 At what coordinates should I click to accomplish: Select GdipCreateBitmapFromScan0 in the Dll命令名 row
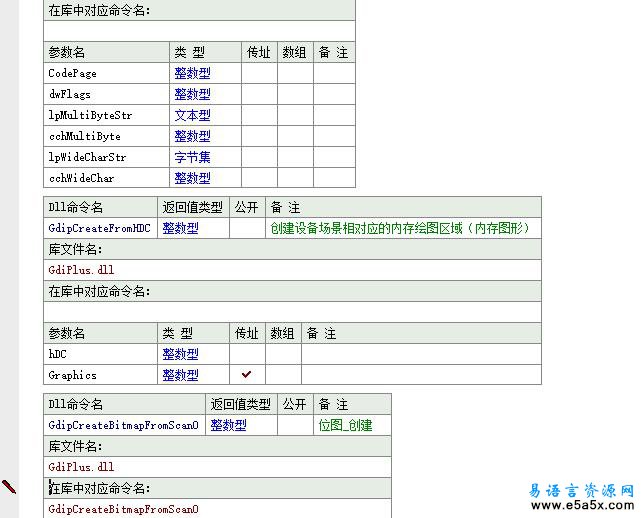tap(123, 425)
